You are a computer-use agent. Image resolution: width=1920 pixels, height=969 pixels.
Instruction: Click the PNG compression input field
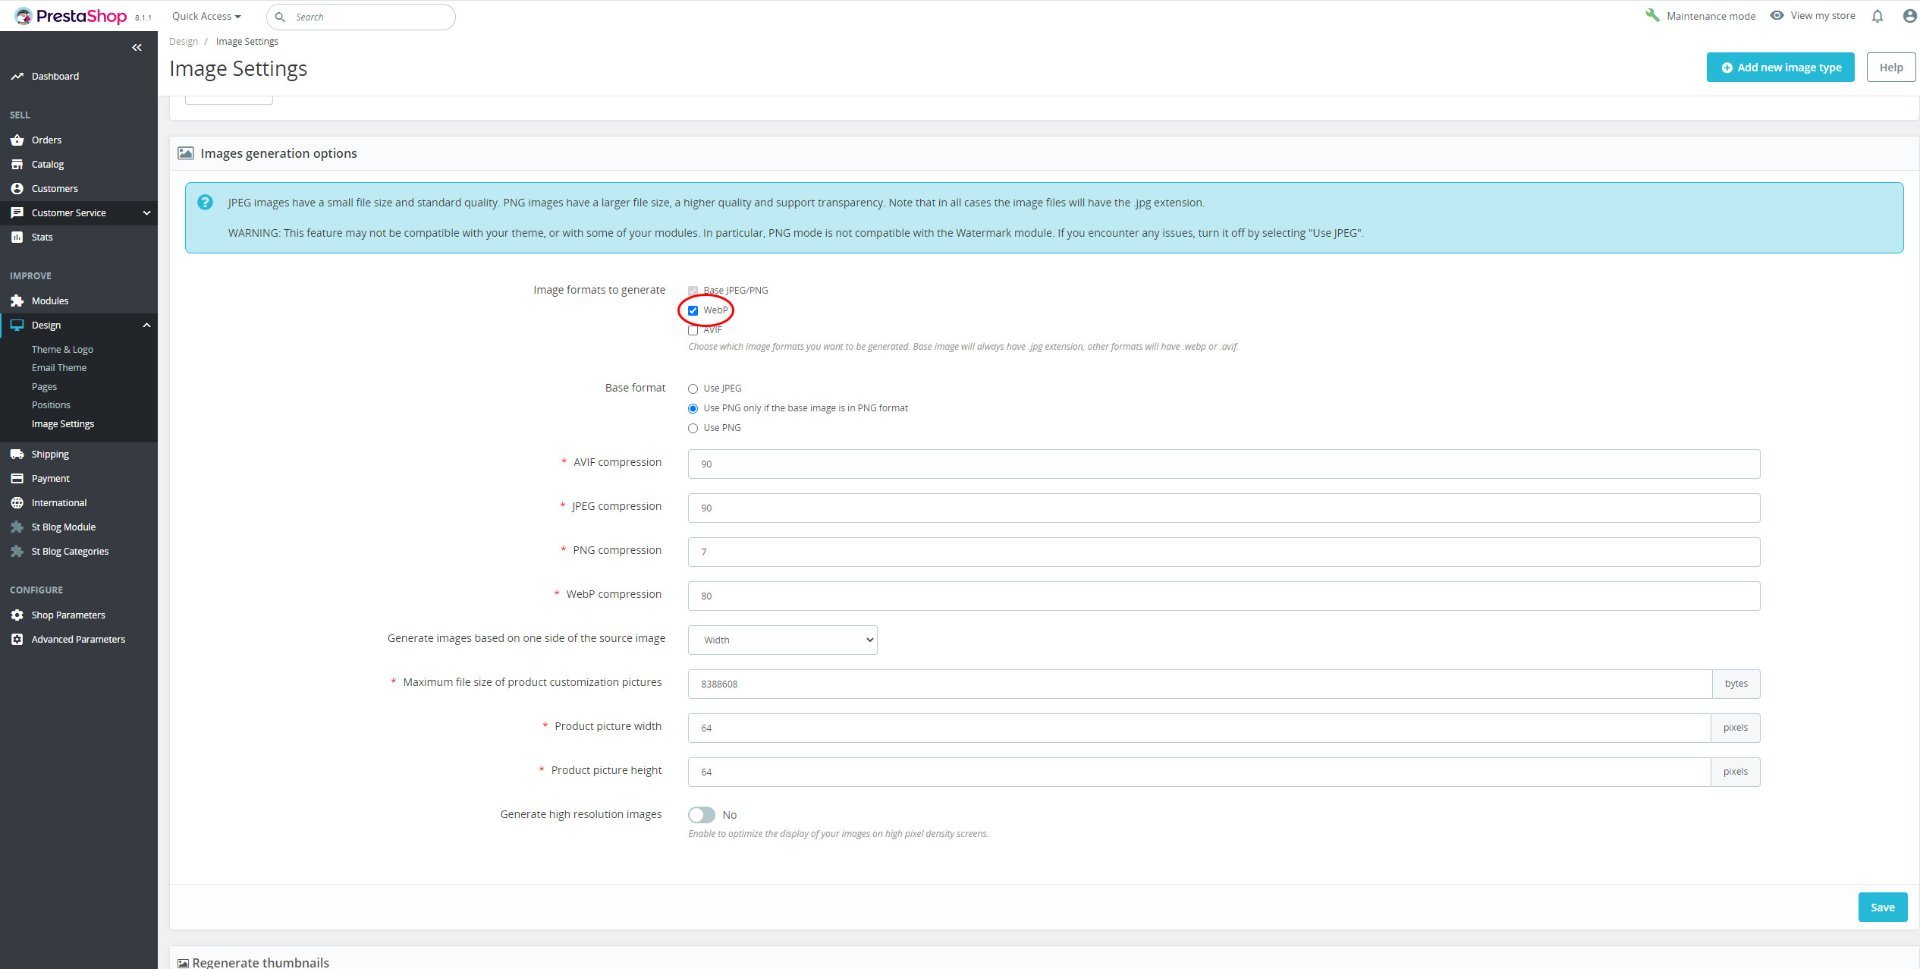(x=1224, y=552)
